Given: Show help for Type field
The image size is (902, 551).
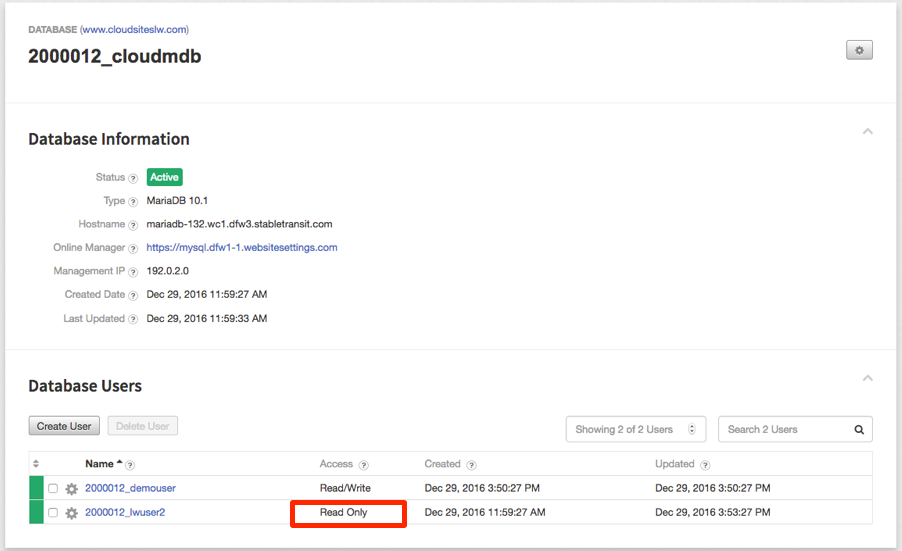Looking at the screenshot, I should 133,202.
